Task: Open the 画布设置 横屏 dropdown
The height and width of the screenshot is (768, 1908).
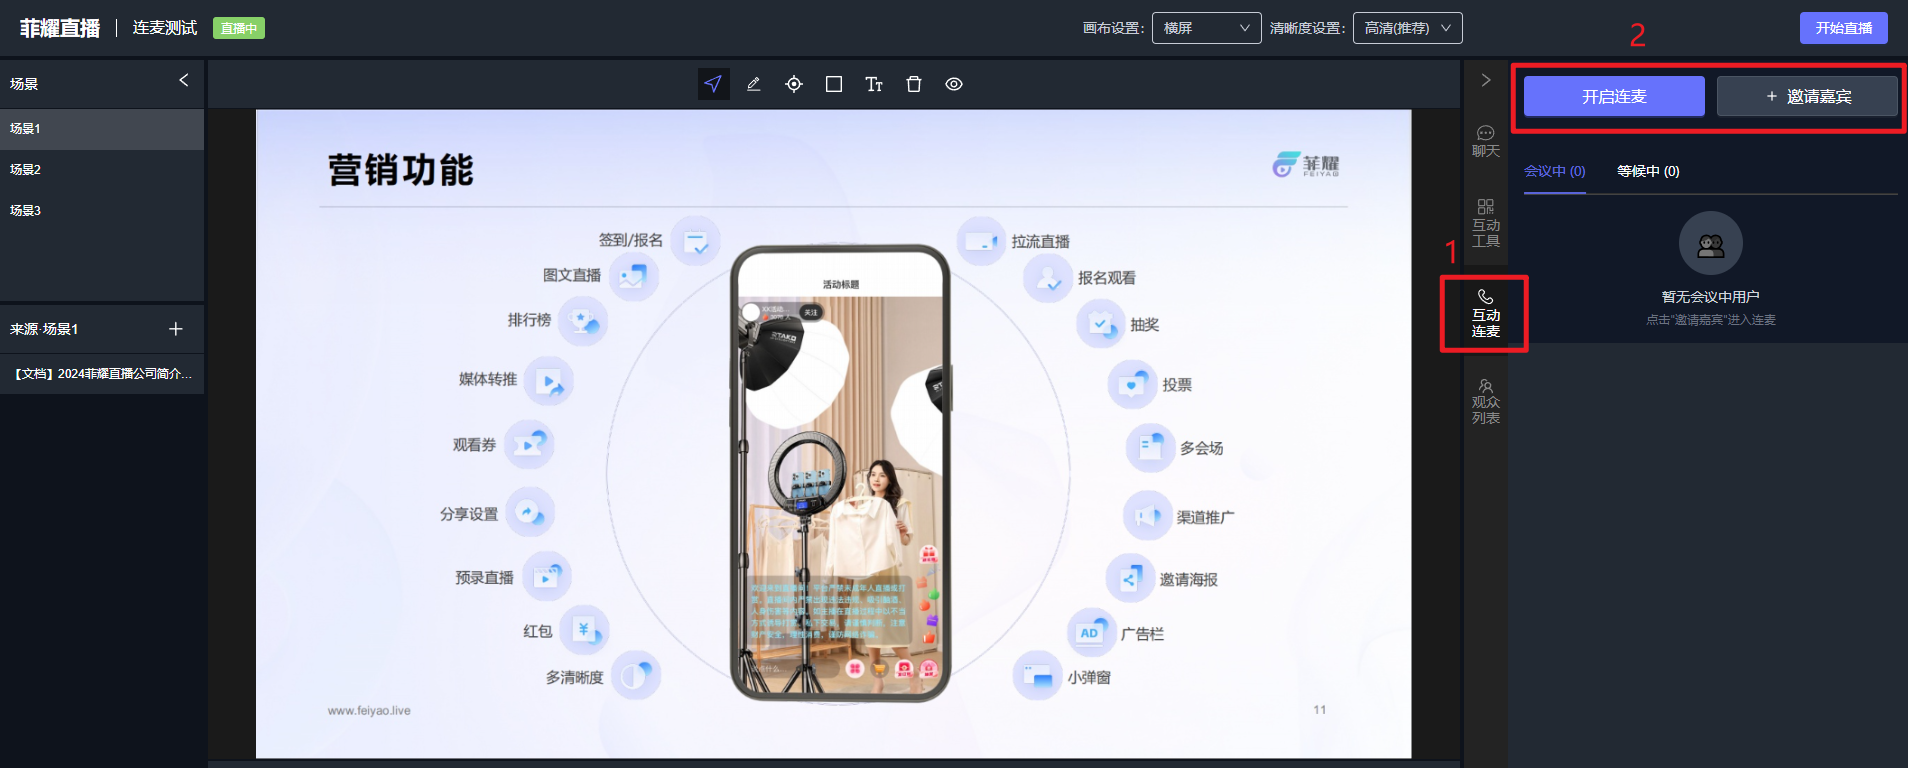Action: [1206, 28]
